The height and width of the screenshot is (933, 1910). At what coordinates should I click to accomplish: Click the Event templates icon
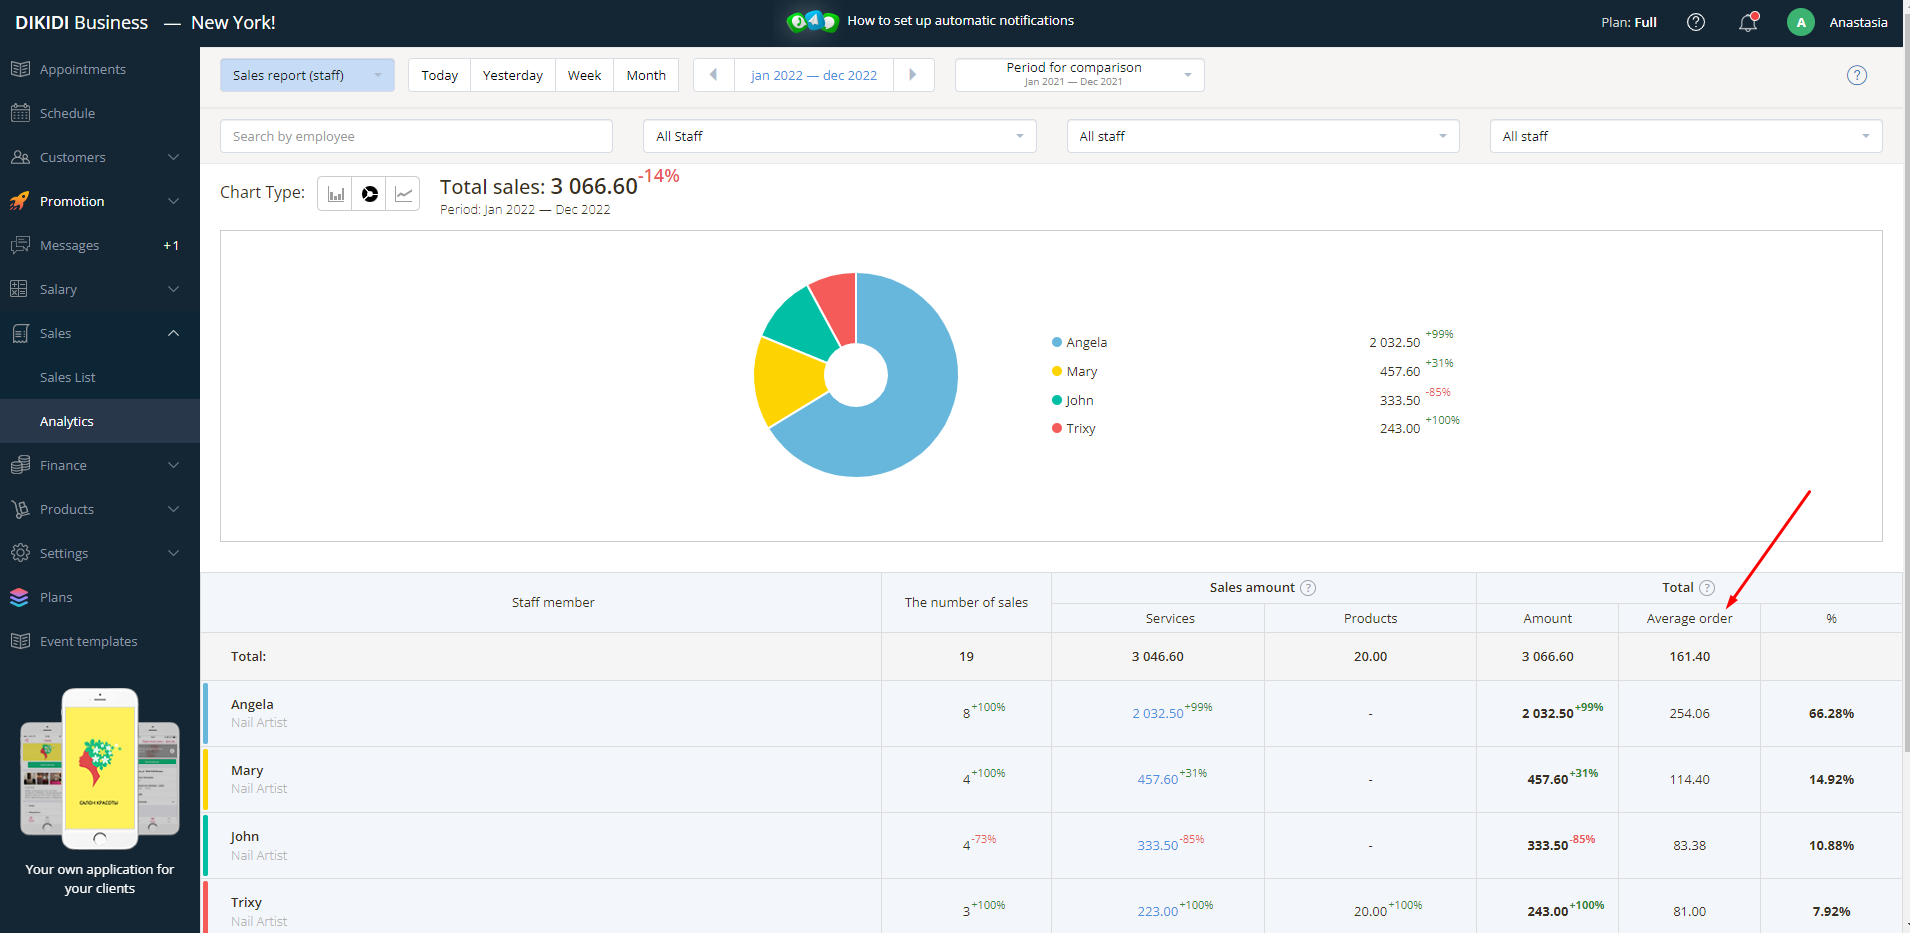(x=20, y=641)
